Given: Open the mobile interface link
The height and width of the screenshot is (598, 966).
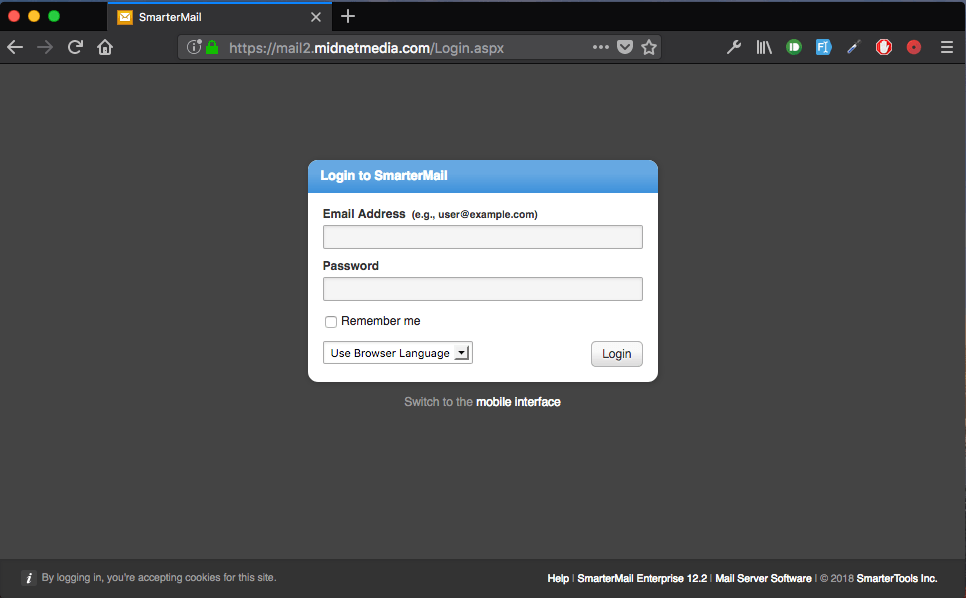Looking at the screenshot, I should [x=519, y=401].
